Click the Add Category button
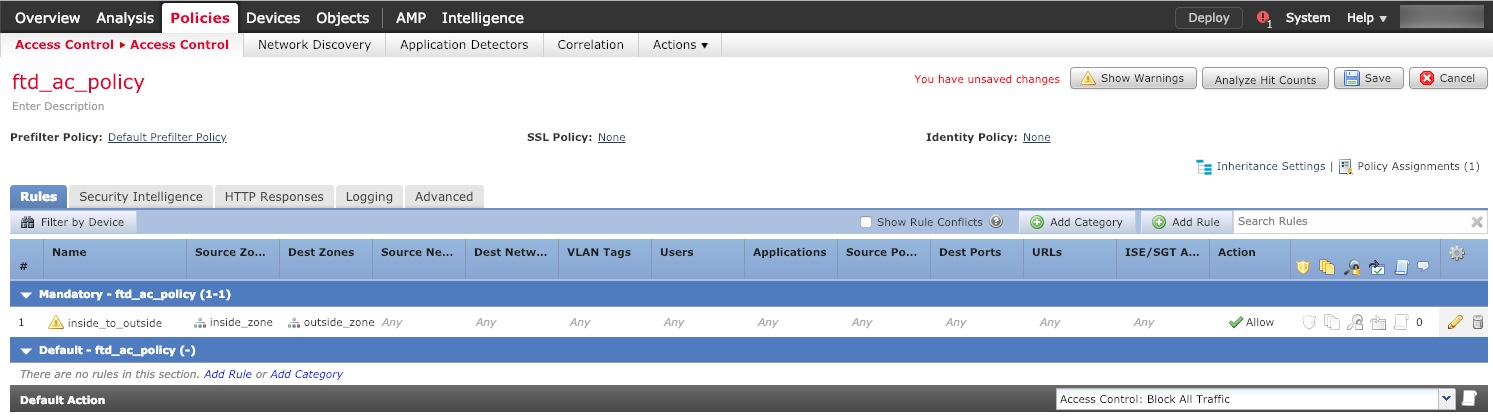 tap(1076, 222)
